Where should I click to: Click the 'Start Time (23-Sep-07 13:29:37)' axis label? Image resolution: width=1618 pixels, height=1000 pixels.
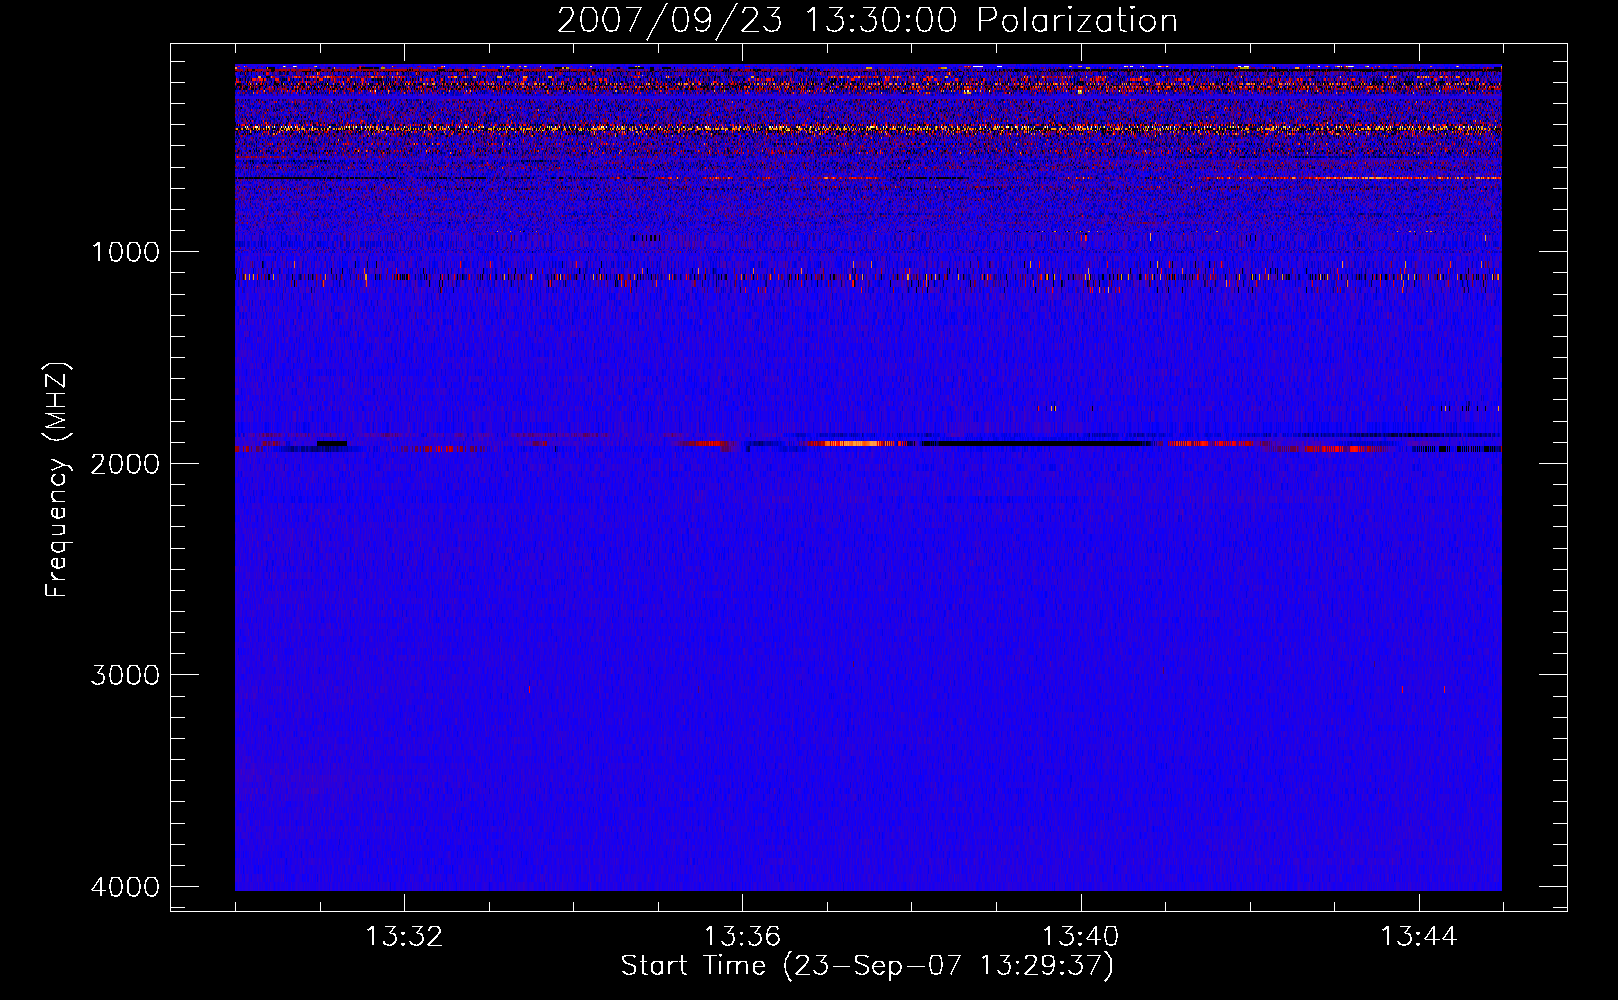pos(867,966)
